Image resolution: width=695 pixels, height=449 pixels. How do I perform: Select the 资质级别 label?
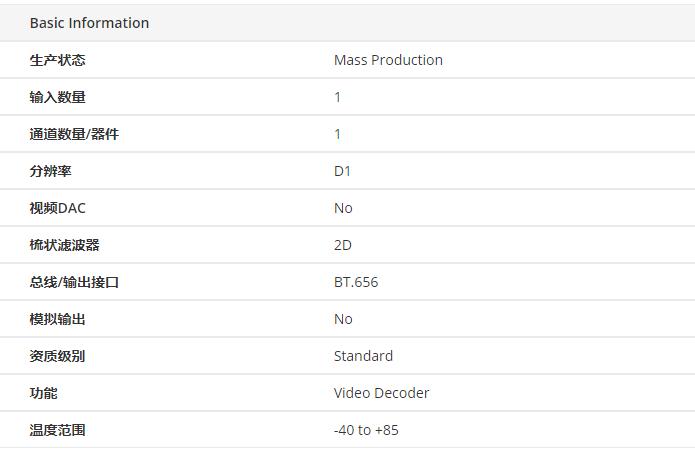coord(57,356)
